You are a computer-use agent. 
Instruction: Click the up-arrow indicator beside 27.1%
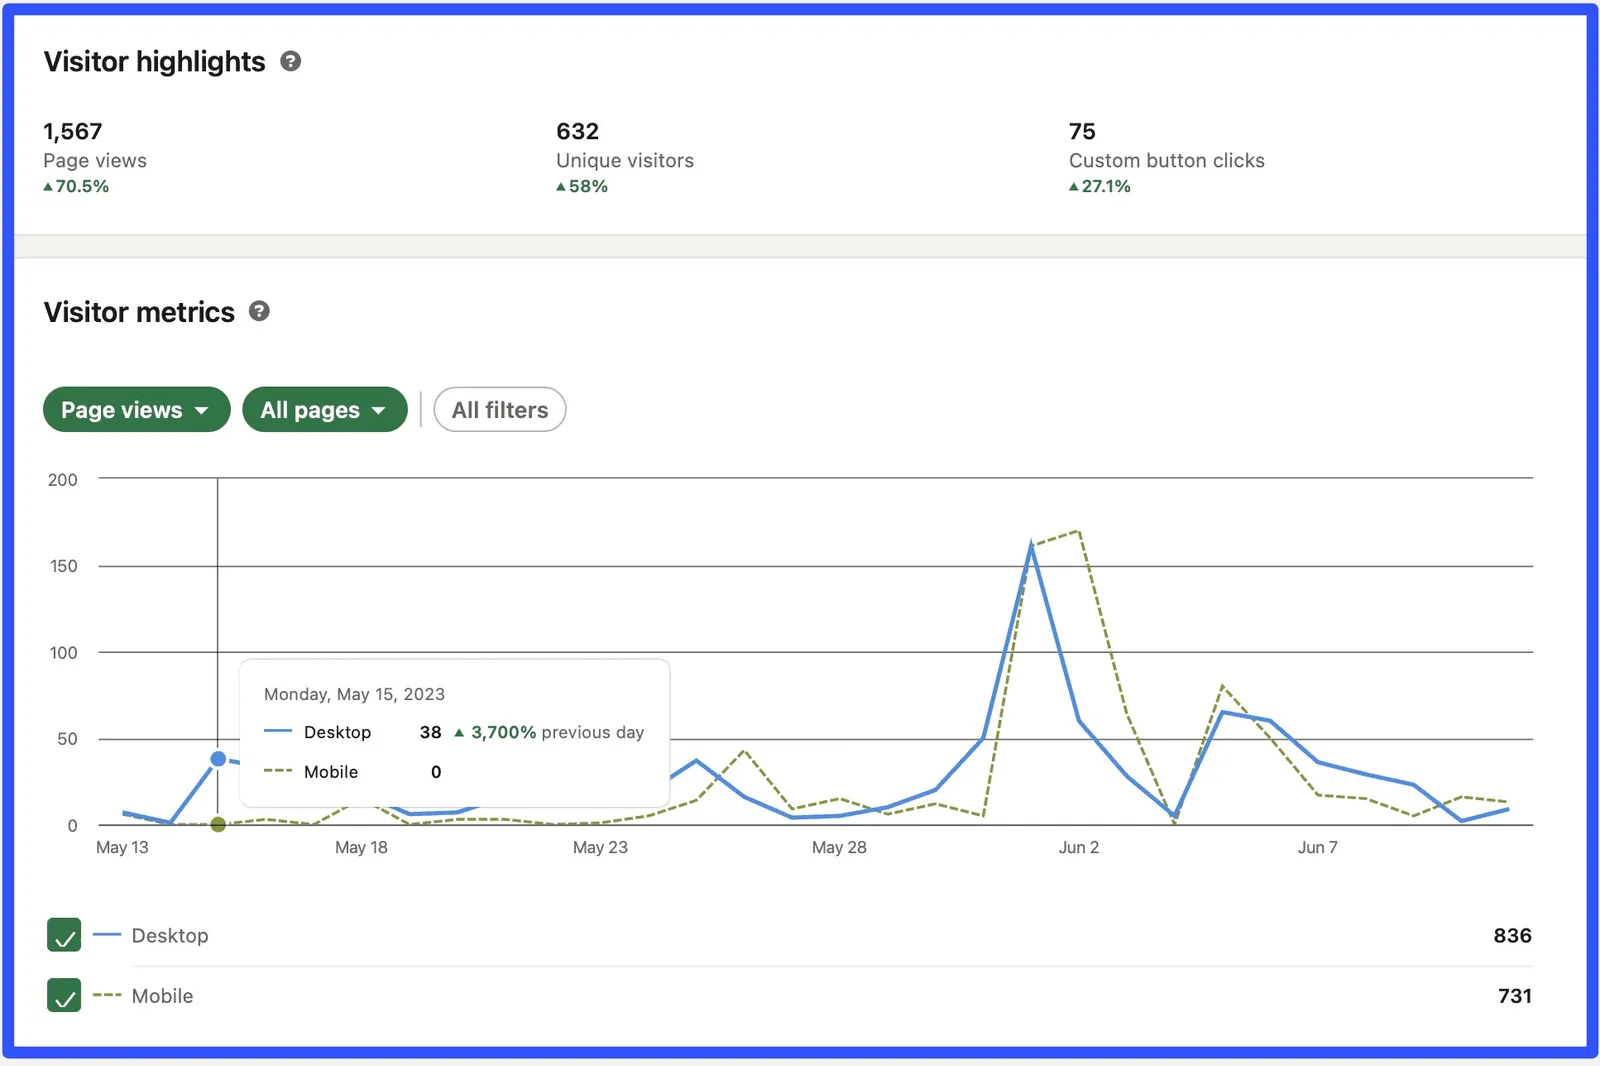point(1074,186)
